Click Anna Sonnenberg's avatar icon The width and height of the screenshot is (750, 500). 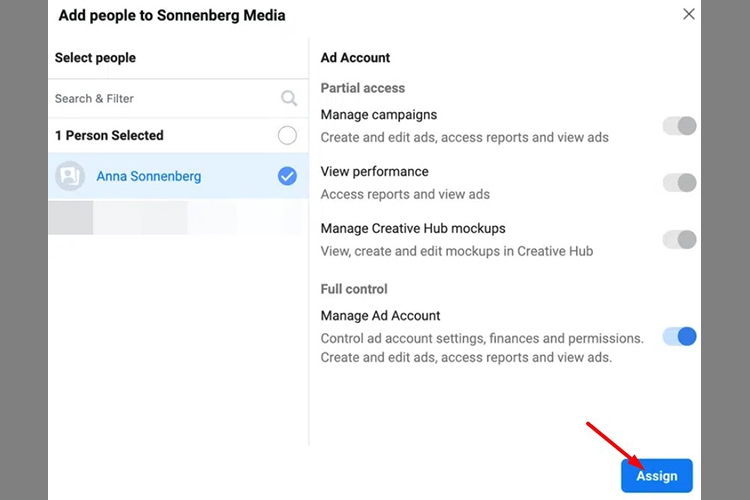tap(70, 176)
